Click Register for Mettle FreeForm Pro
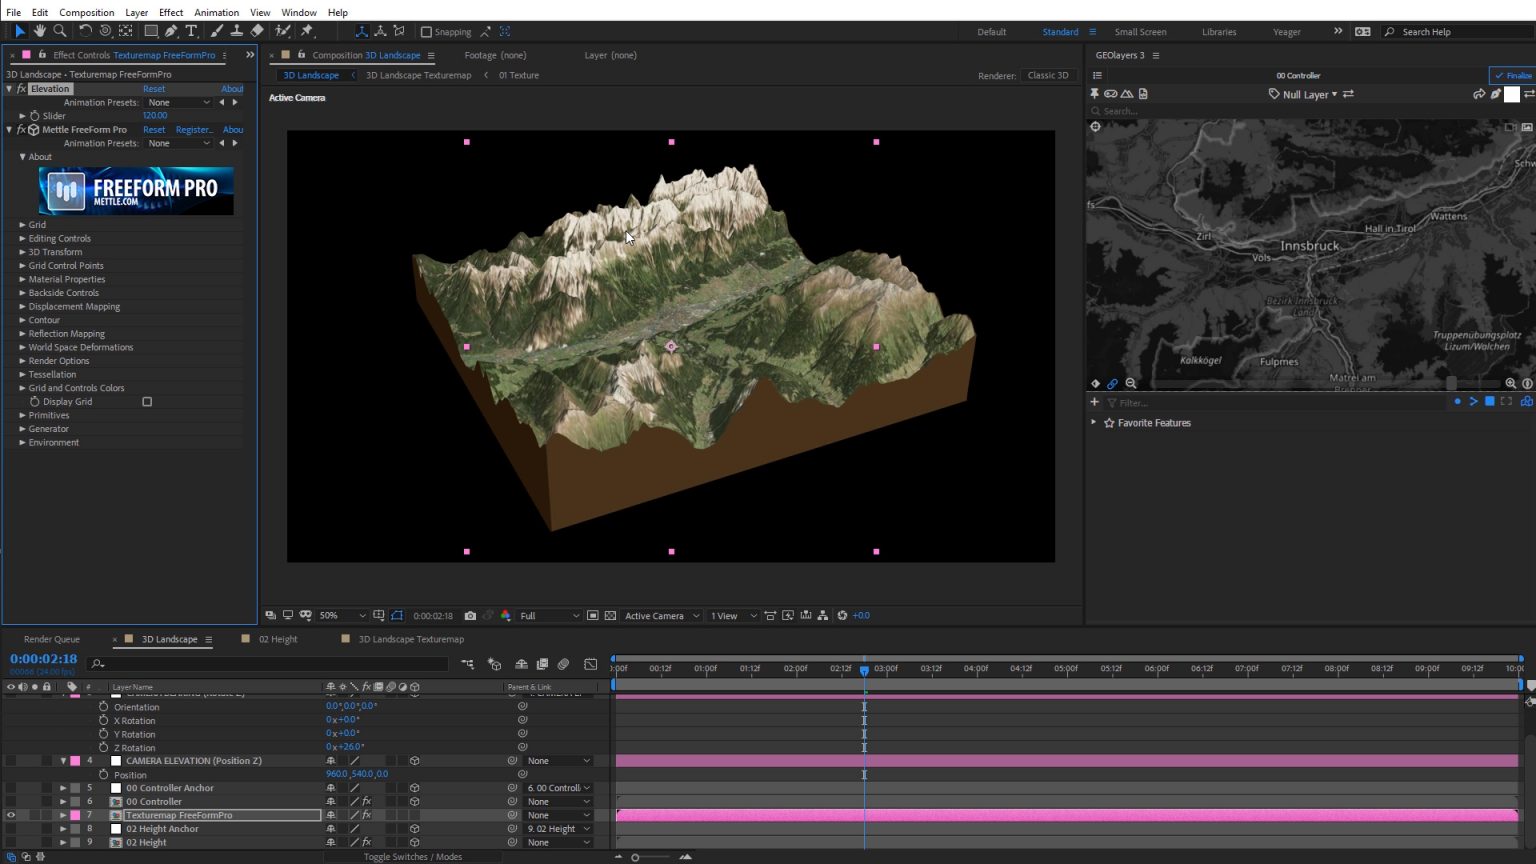This screenshot has width=1536, height=864. [x=194, y=129]
